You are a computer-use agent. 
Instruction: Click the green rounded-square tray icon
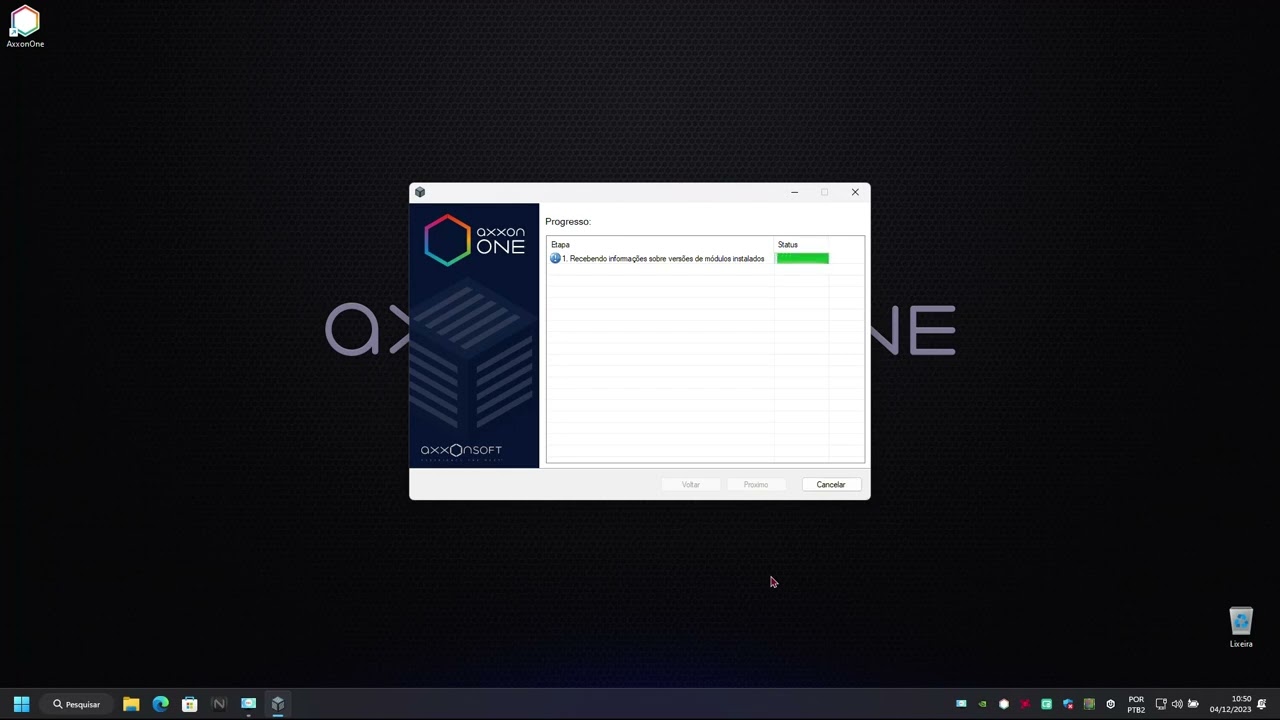point(1046,704)
